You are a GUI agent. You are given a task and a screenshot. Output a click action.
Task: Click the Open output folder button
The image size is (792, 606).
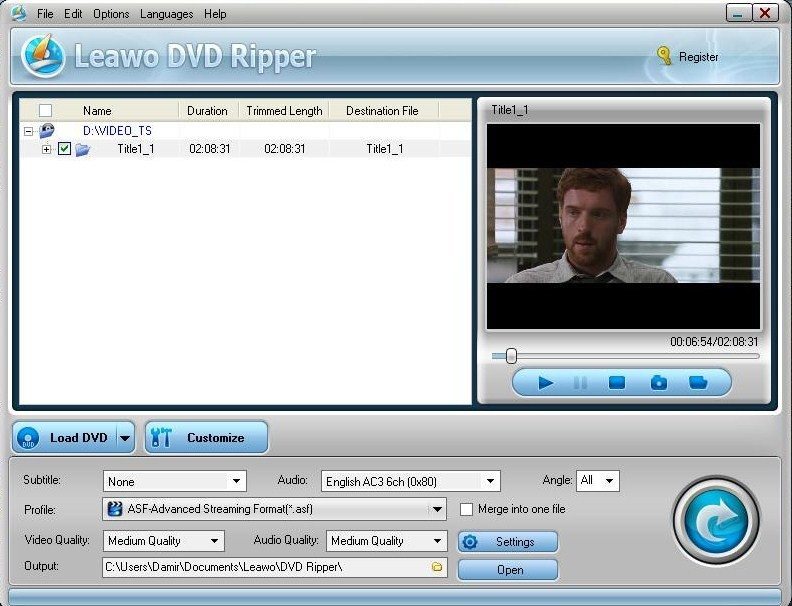point(508,570)
